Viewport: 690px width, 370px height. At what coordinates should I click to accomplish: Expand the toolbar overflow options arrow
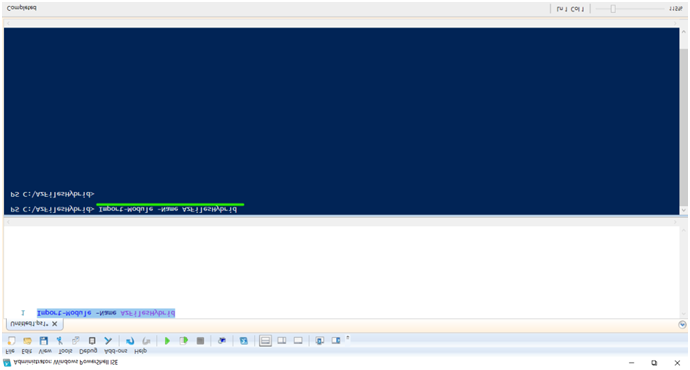point(348,338)
